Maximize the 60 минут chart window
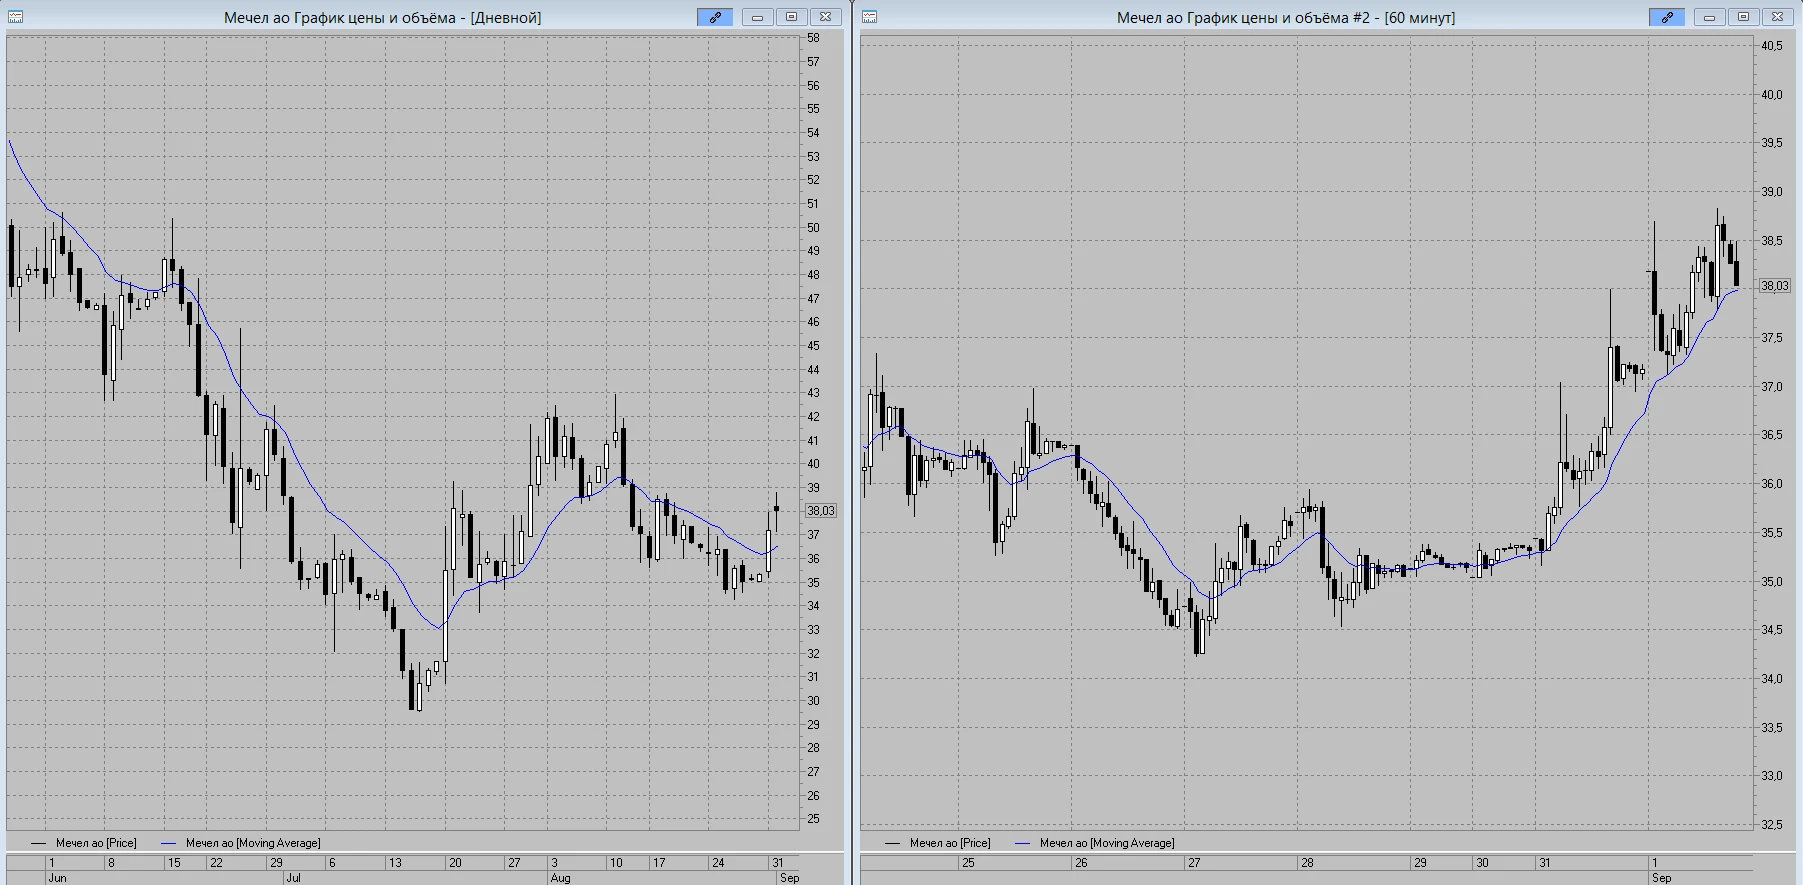Screen dimensions: 1803x885 pyautogui.click(x=1743, y=17)
